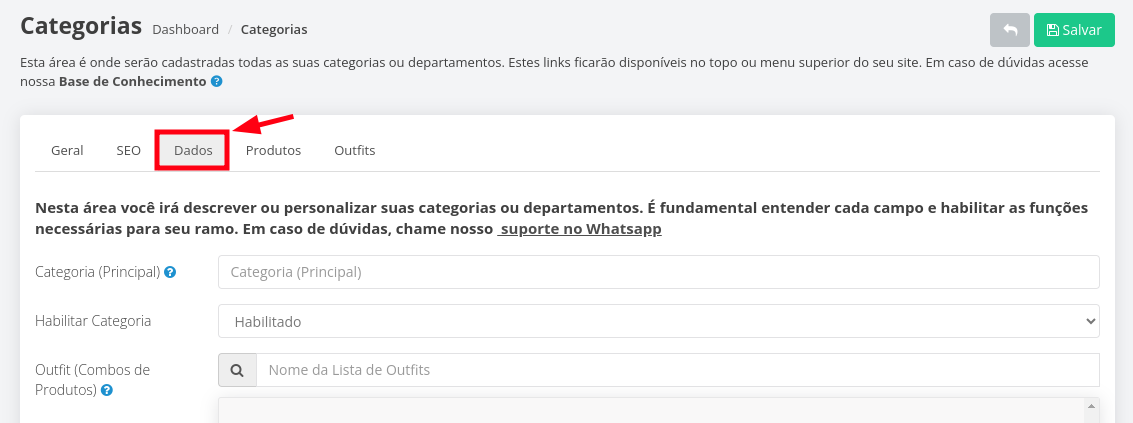Switch to the SEO tab
The image size is (1133, 423).
(x=129, y=150)
